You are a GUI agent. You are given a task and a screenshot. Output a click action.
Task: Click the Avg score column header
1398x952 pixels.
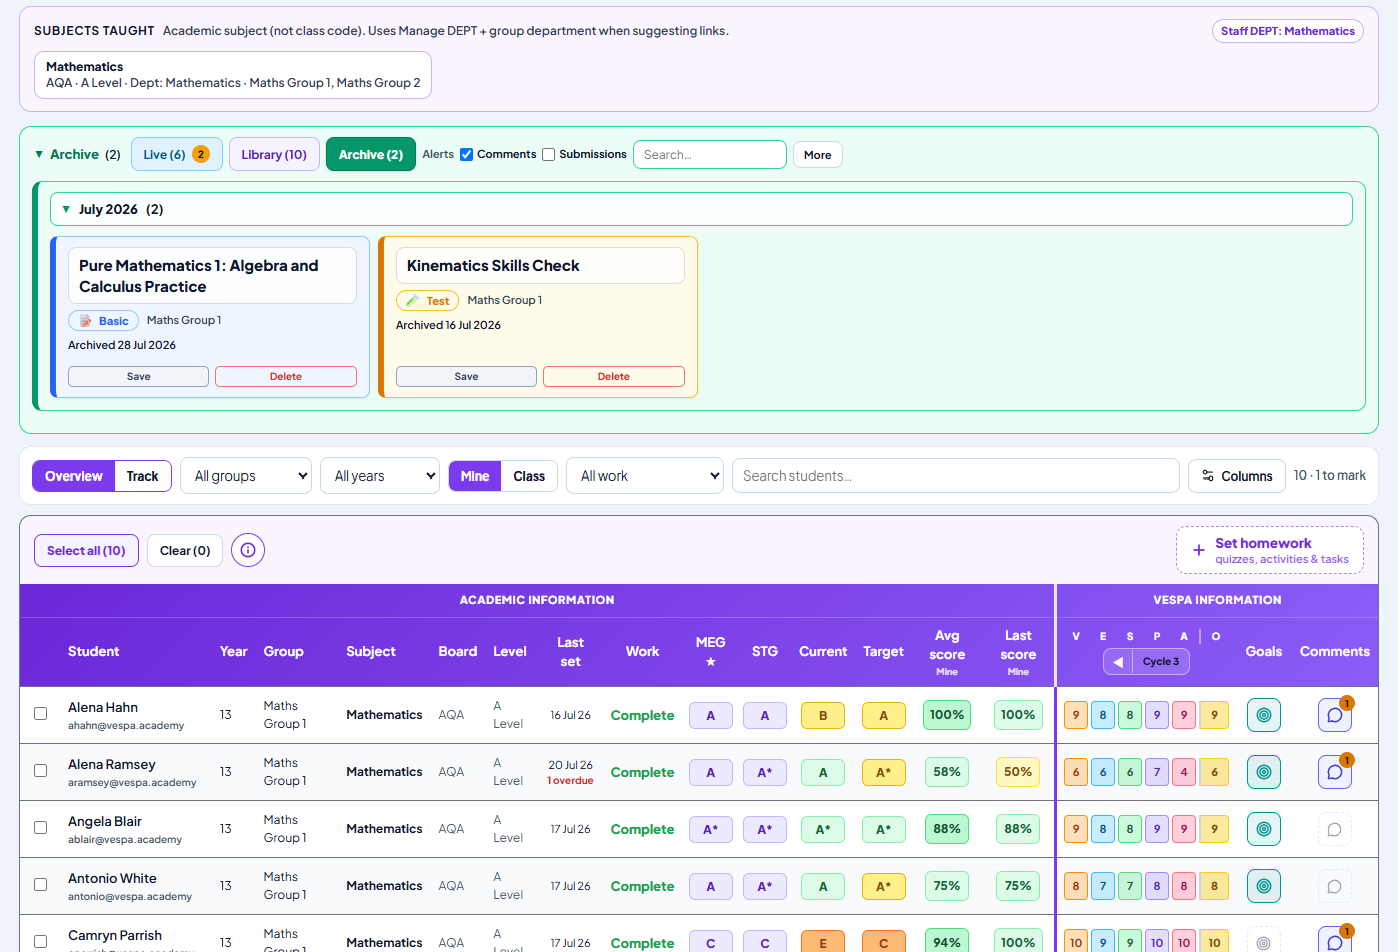947,652
